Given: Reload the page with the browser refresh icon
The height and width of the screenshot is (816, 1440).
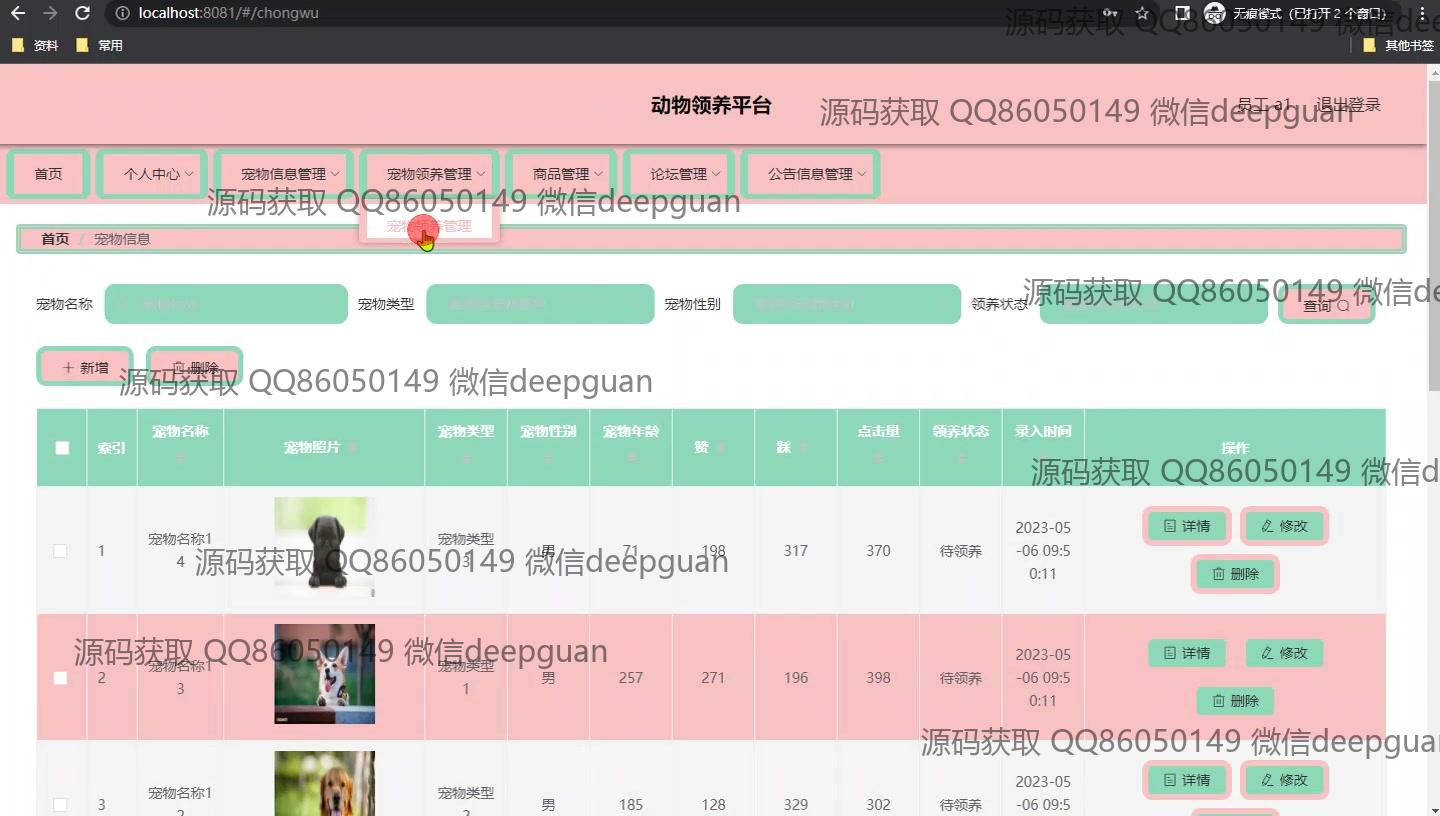Looking at the screenshot, I should 83,14.
